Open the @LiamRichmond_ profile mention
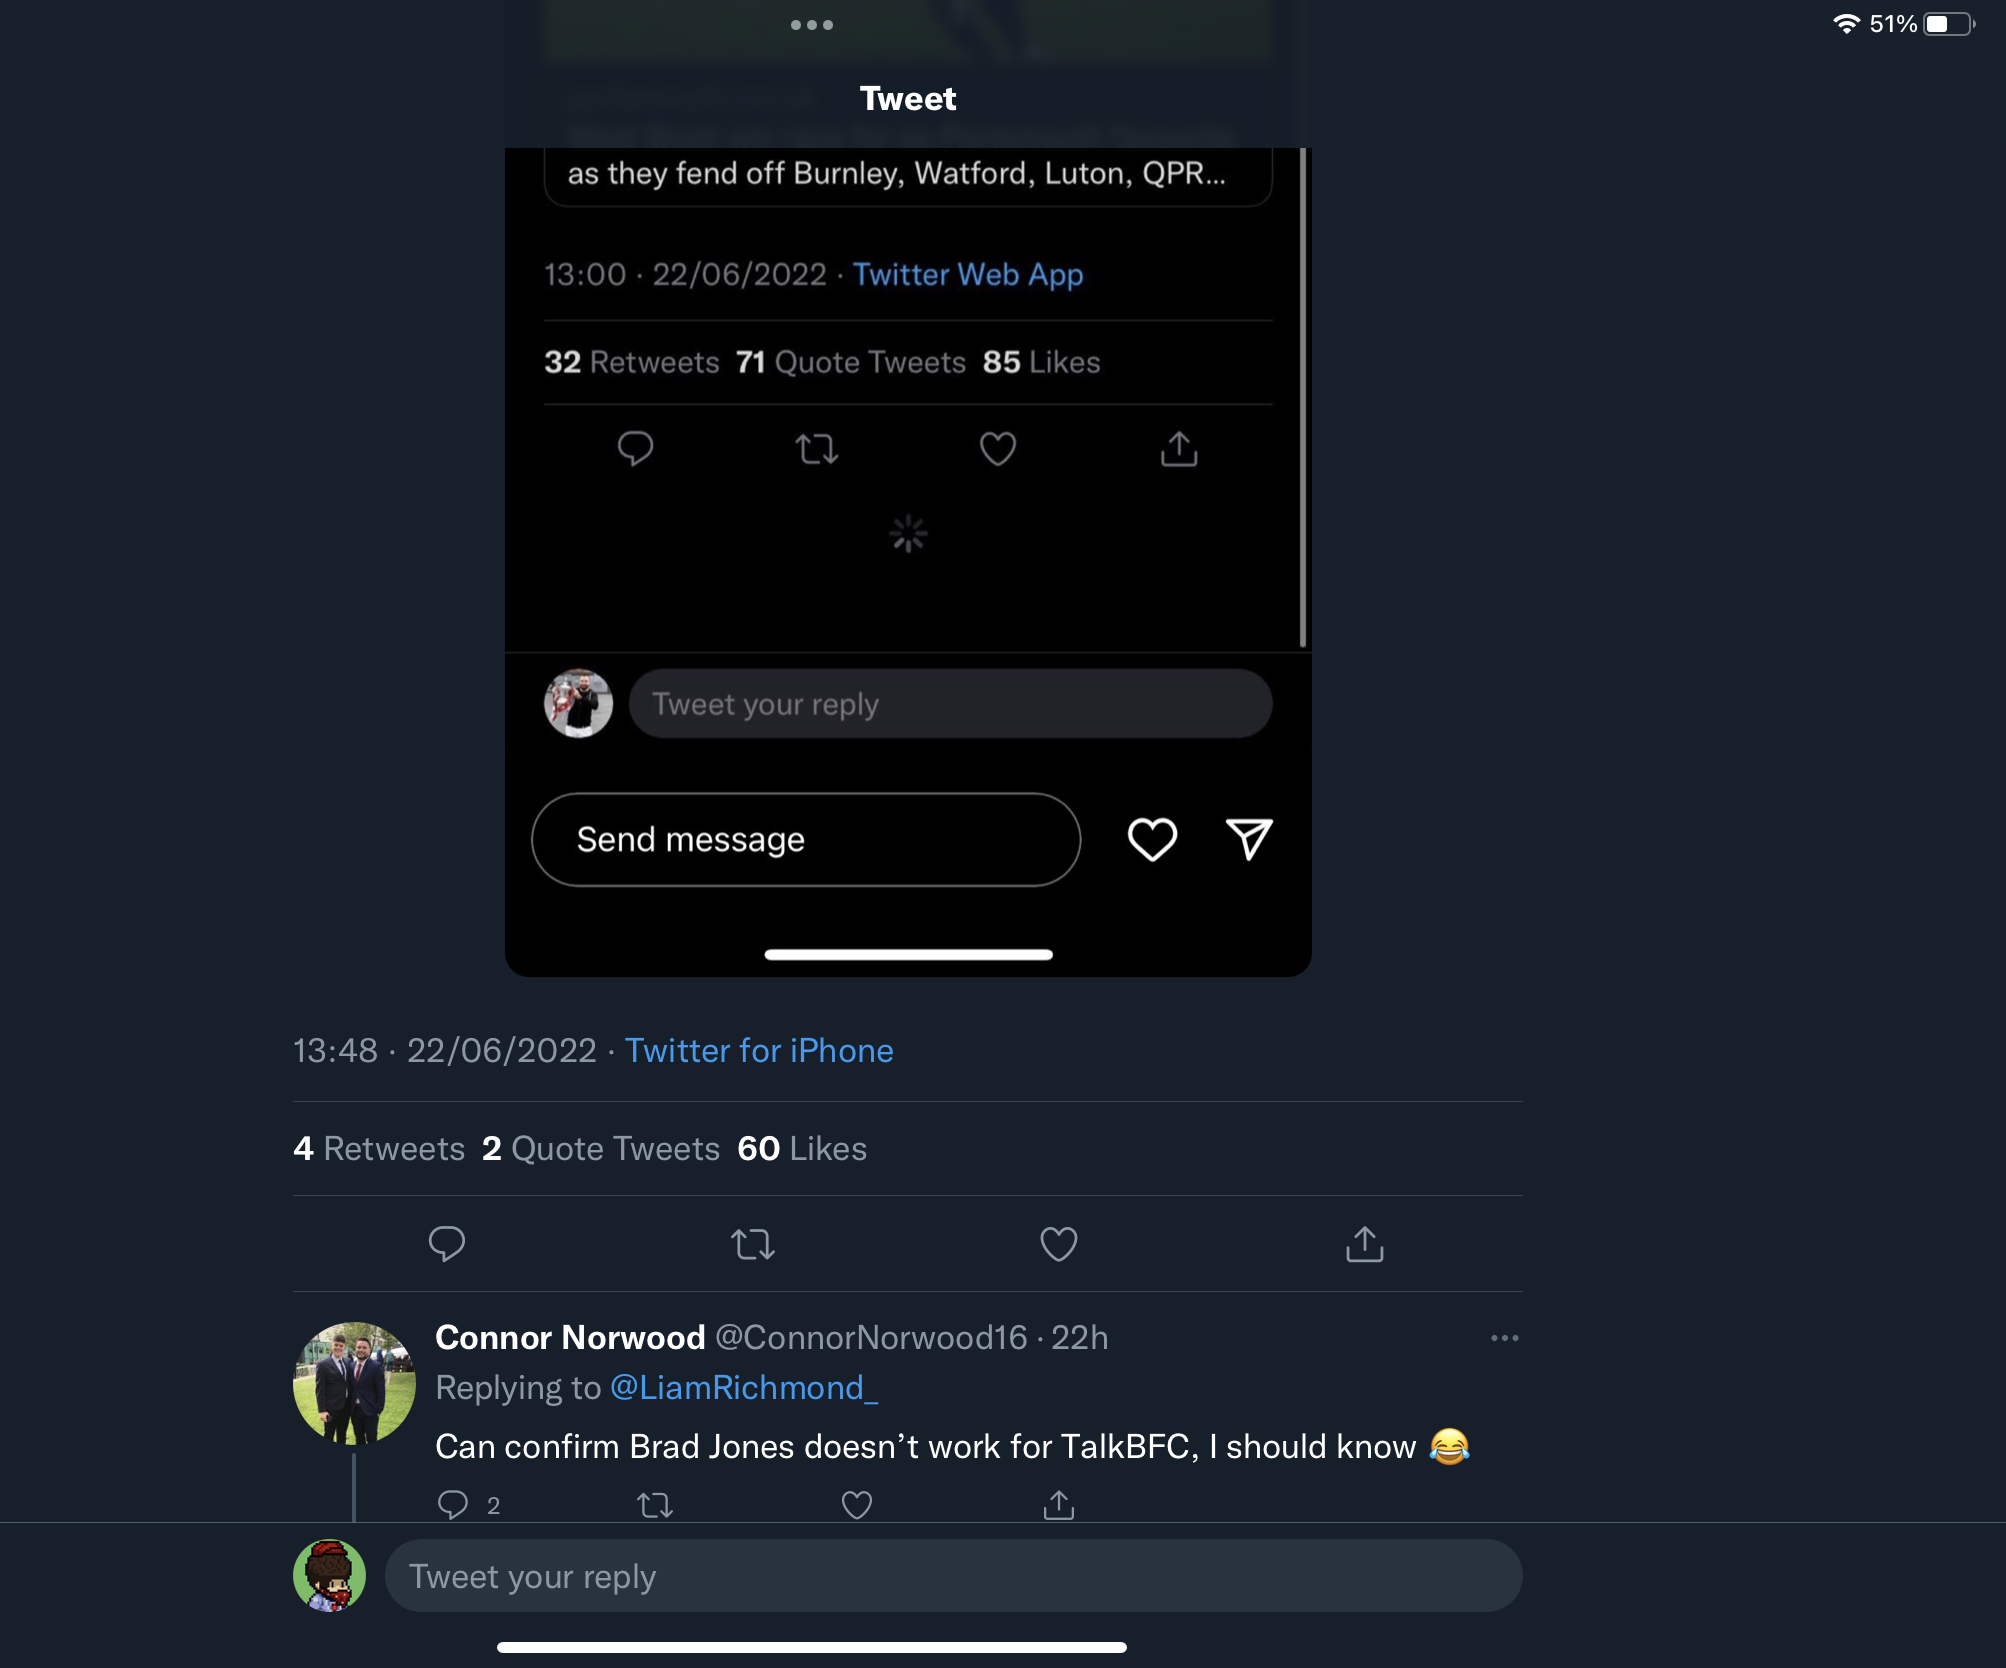 743,1388
